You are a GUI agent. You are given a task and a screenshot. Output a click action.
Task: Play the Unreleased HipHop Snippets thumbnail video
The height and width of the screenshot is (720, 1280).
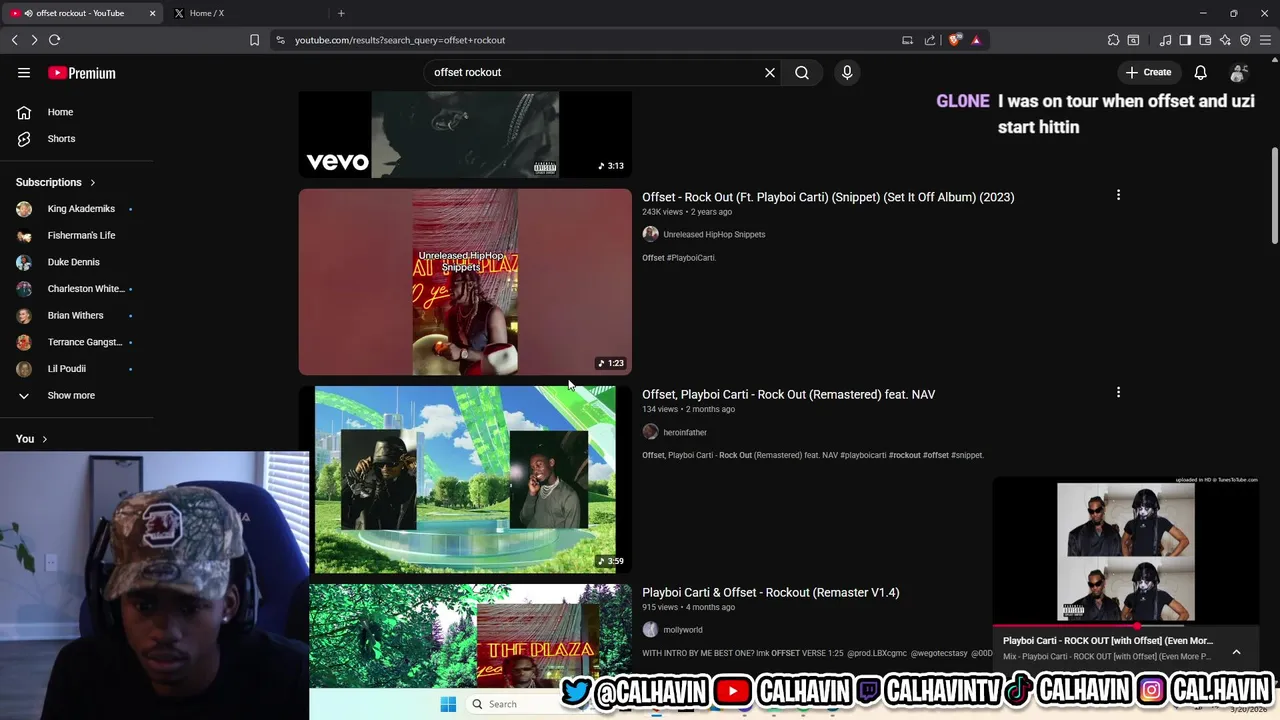[465, 282]
